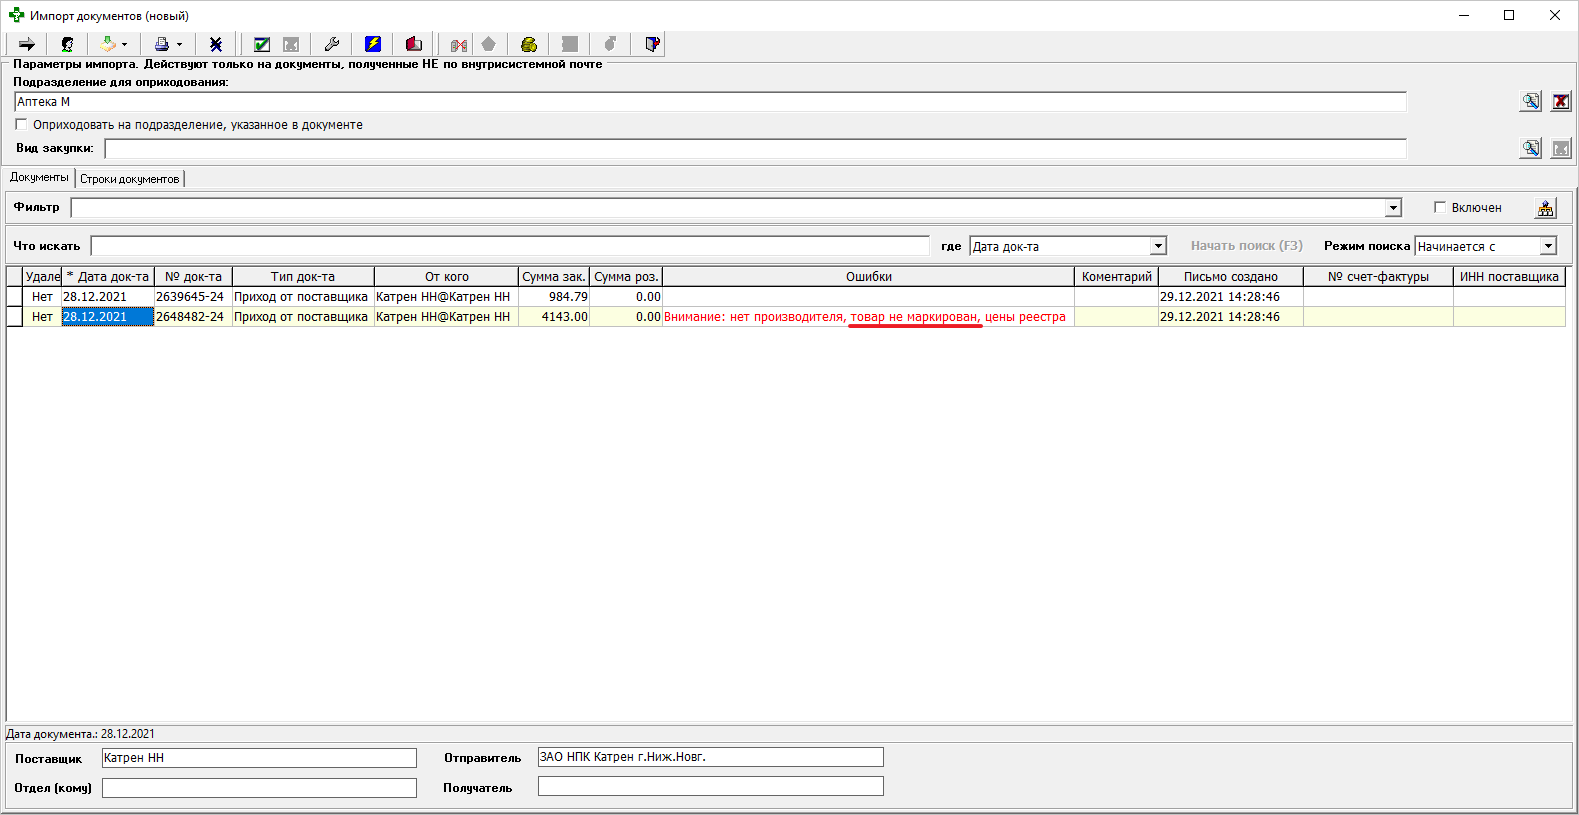Expand Режим поиска 'Начинается с' dropdown
The height and width of the screenshot is (815, 1579).
(1548, 246)
